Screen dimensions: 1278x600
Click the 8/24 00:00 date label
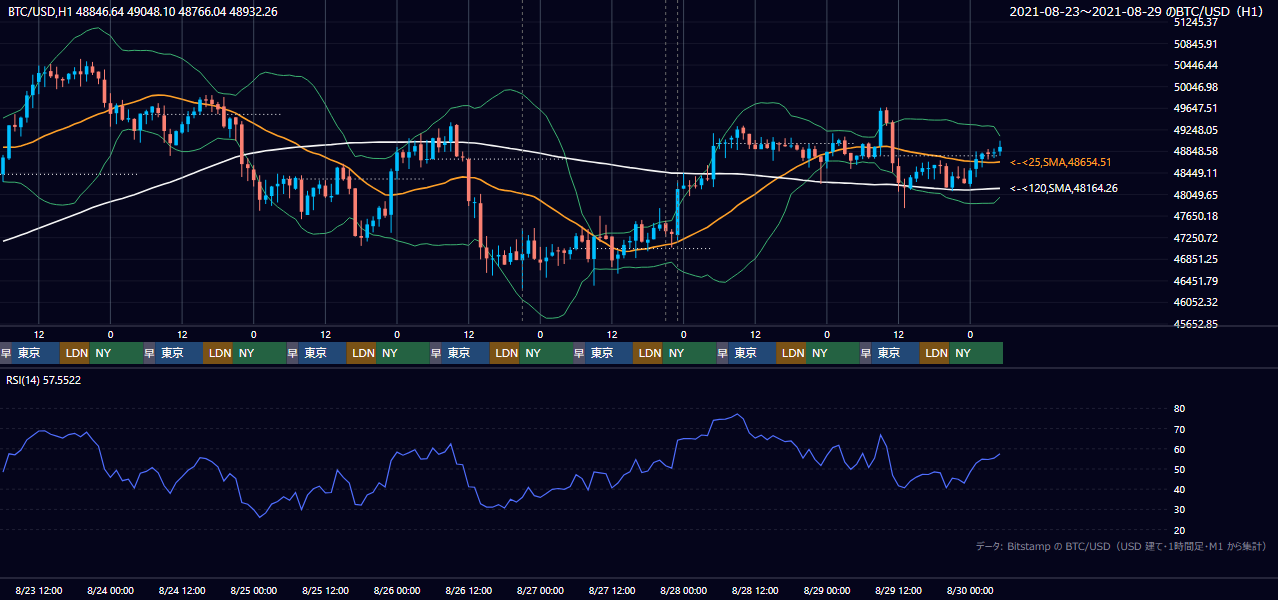tap(110, 591)
